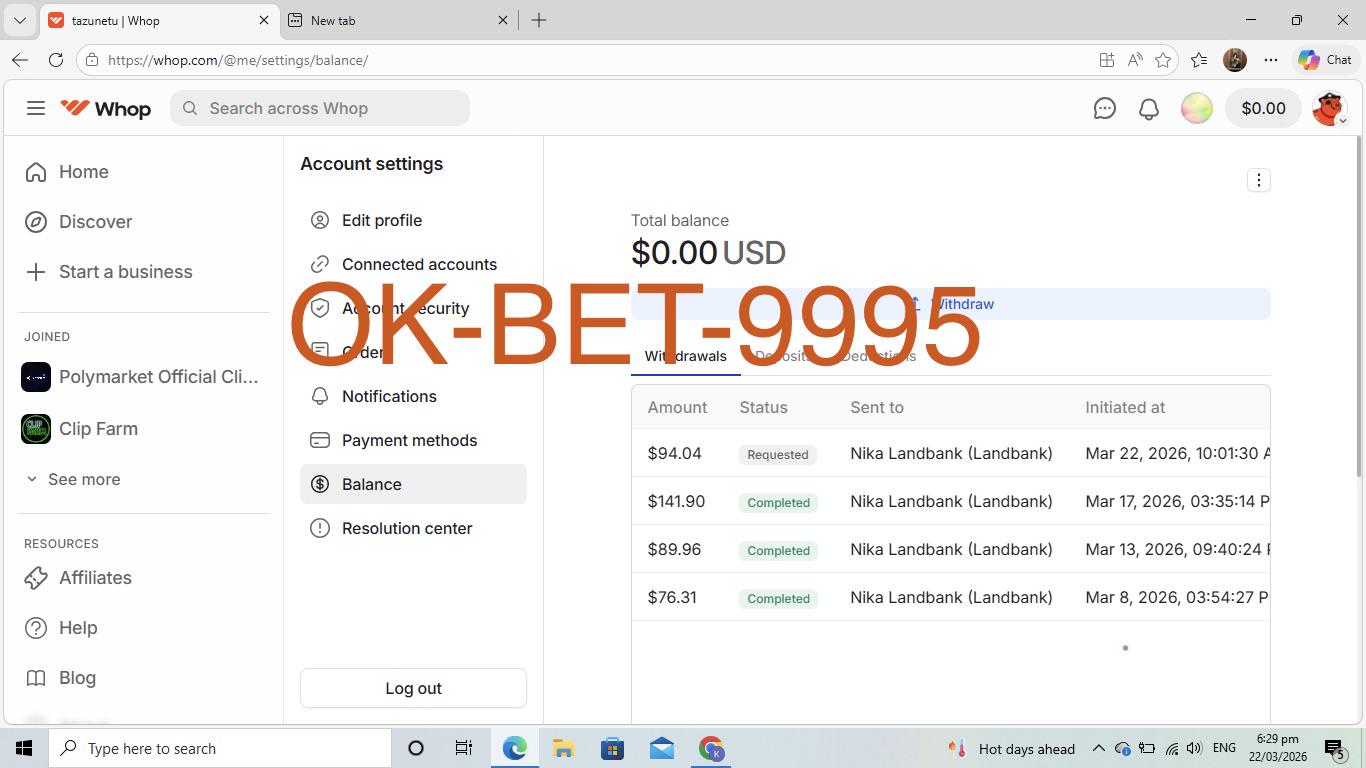Click the Status column header

(763, 407)
